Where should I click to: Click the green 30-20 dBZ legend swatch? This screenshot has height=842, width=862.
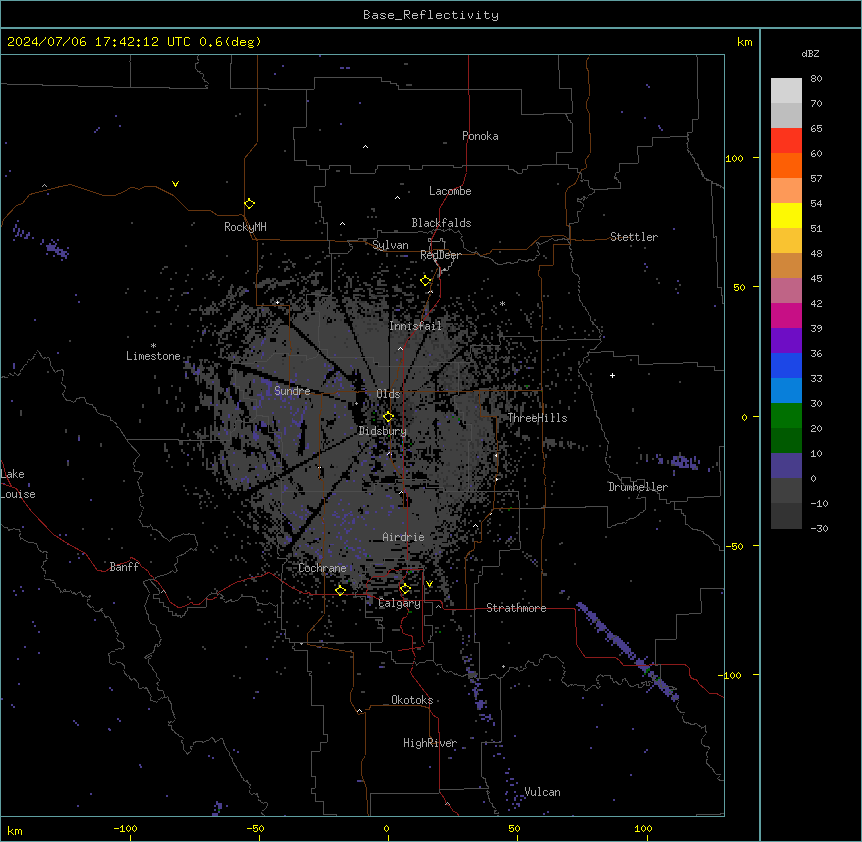click(786, 416)
